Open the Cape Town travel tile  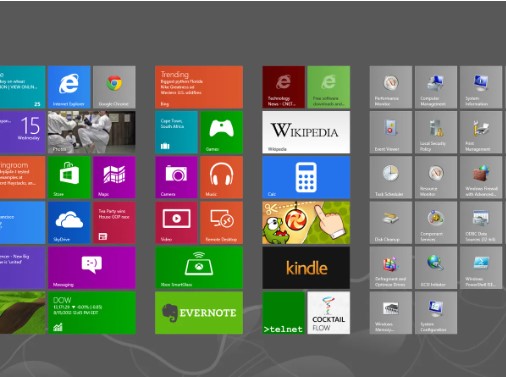[x=176, y=132]
